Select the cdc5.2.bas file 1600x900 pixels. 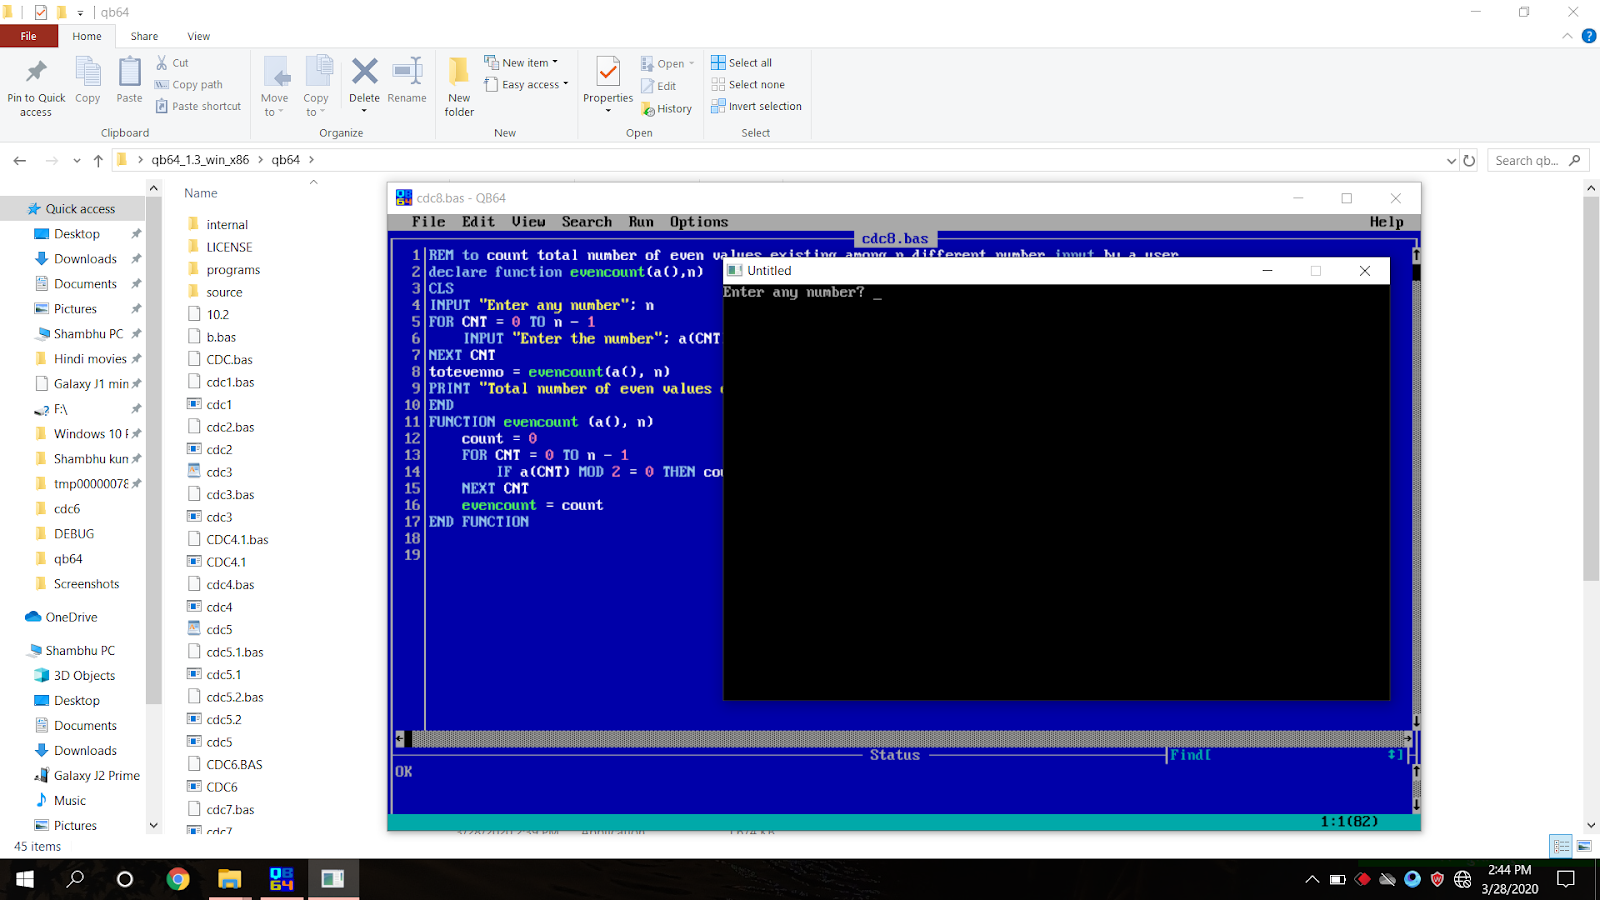235,697
